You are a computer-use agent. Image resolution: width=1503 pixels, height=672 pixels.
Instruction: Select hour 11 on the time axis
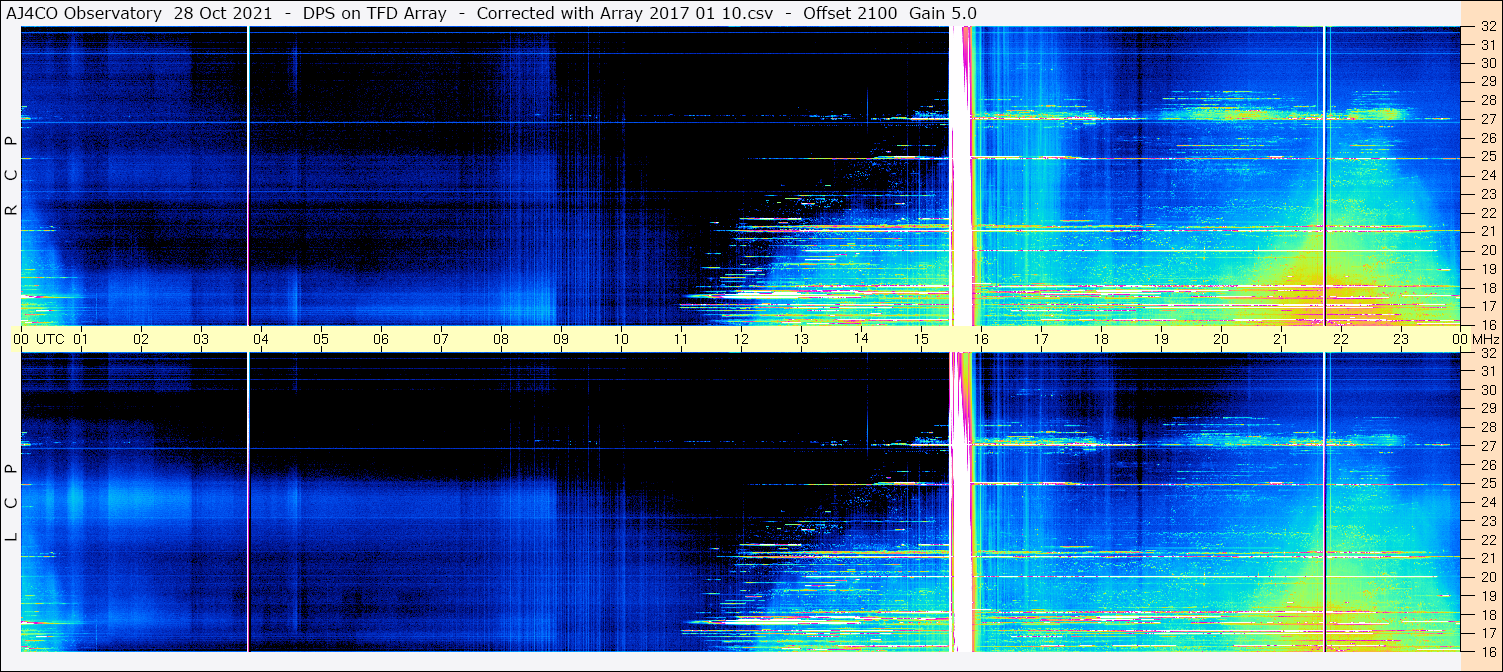[x=681, y=339]
